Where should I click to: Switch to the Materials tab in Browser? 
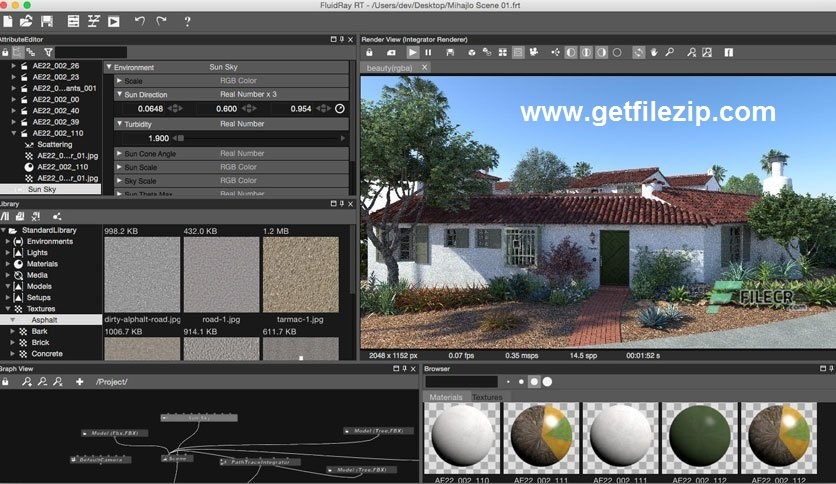445,397
